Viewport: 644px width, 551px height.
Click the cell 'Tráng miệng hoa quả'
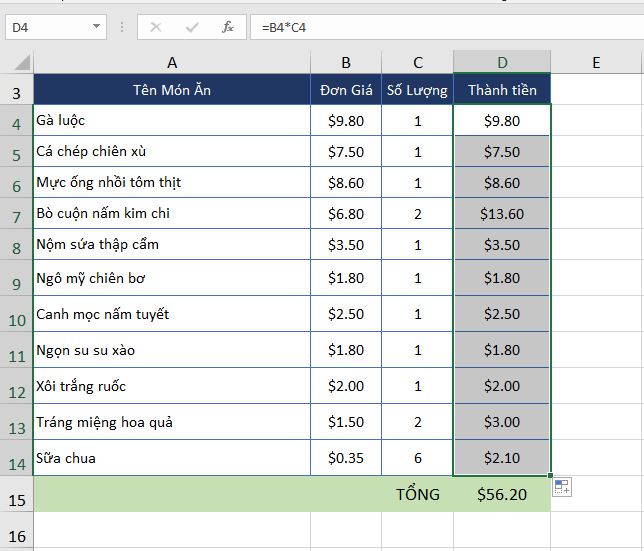[172, 422]
